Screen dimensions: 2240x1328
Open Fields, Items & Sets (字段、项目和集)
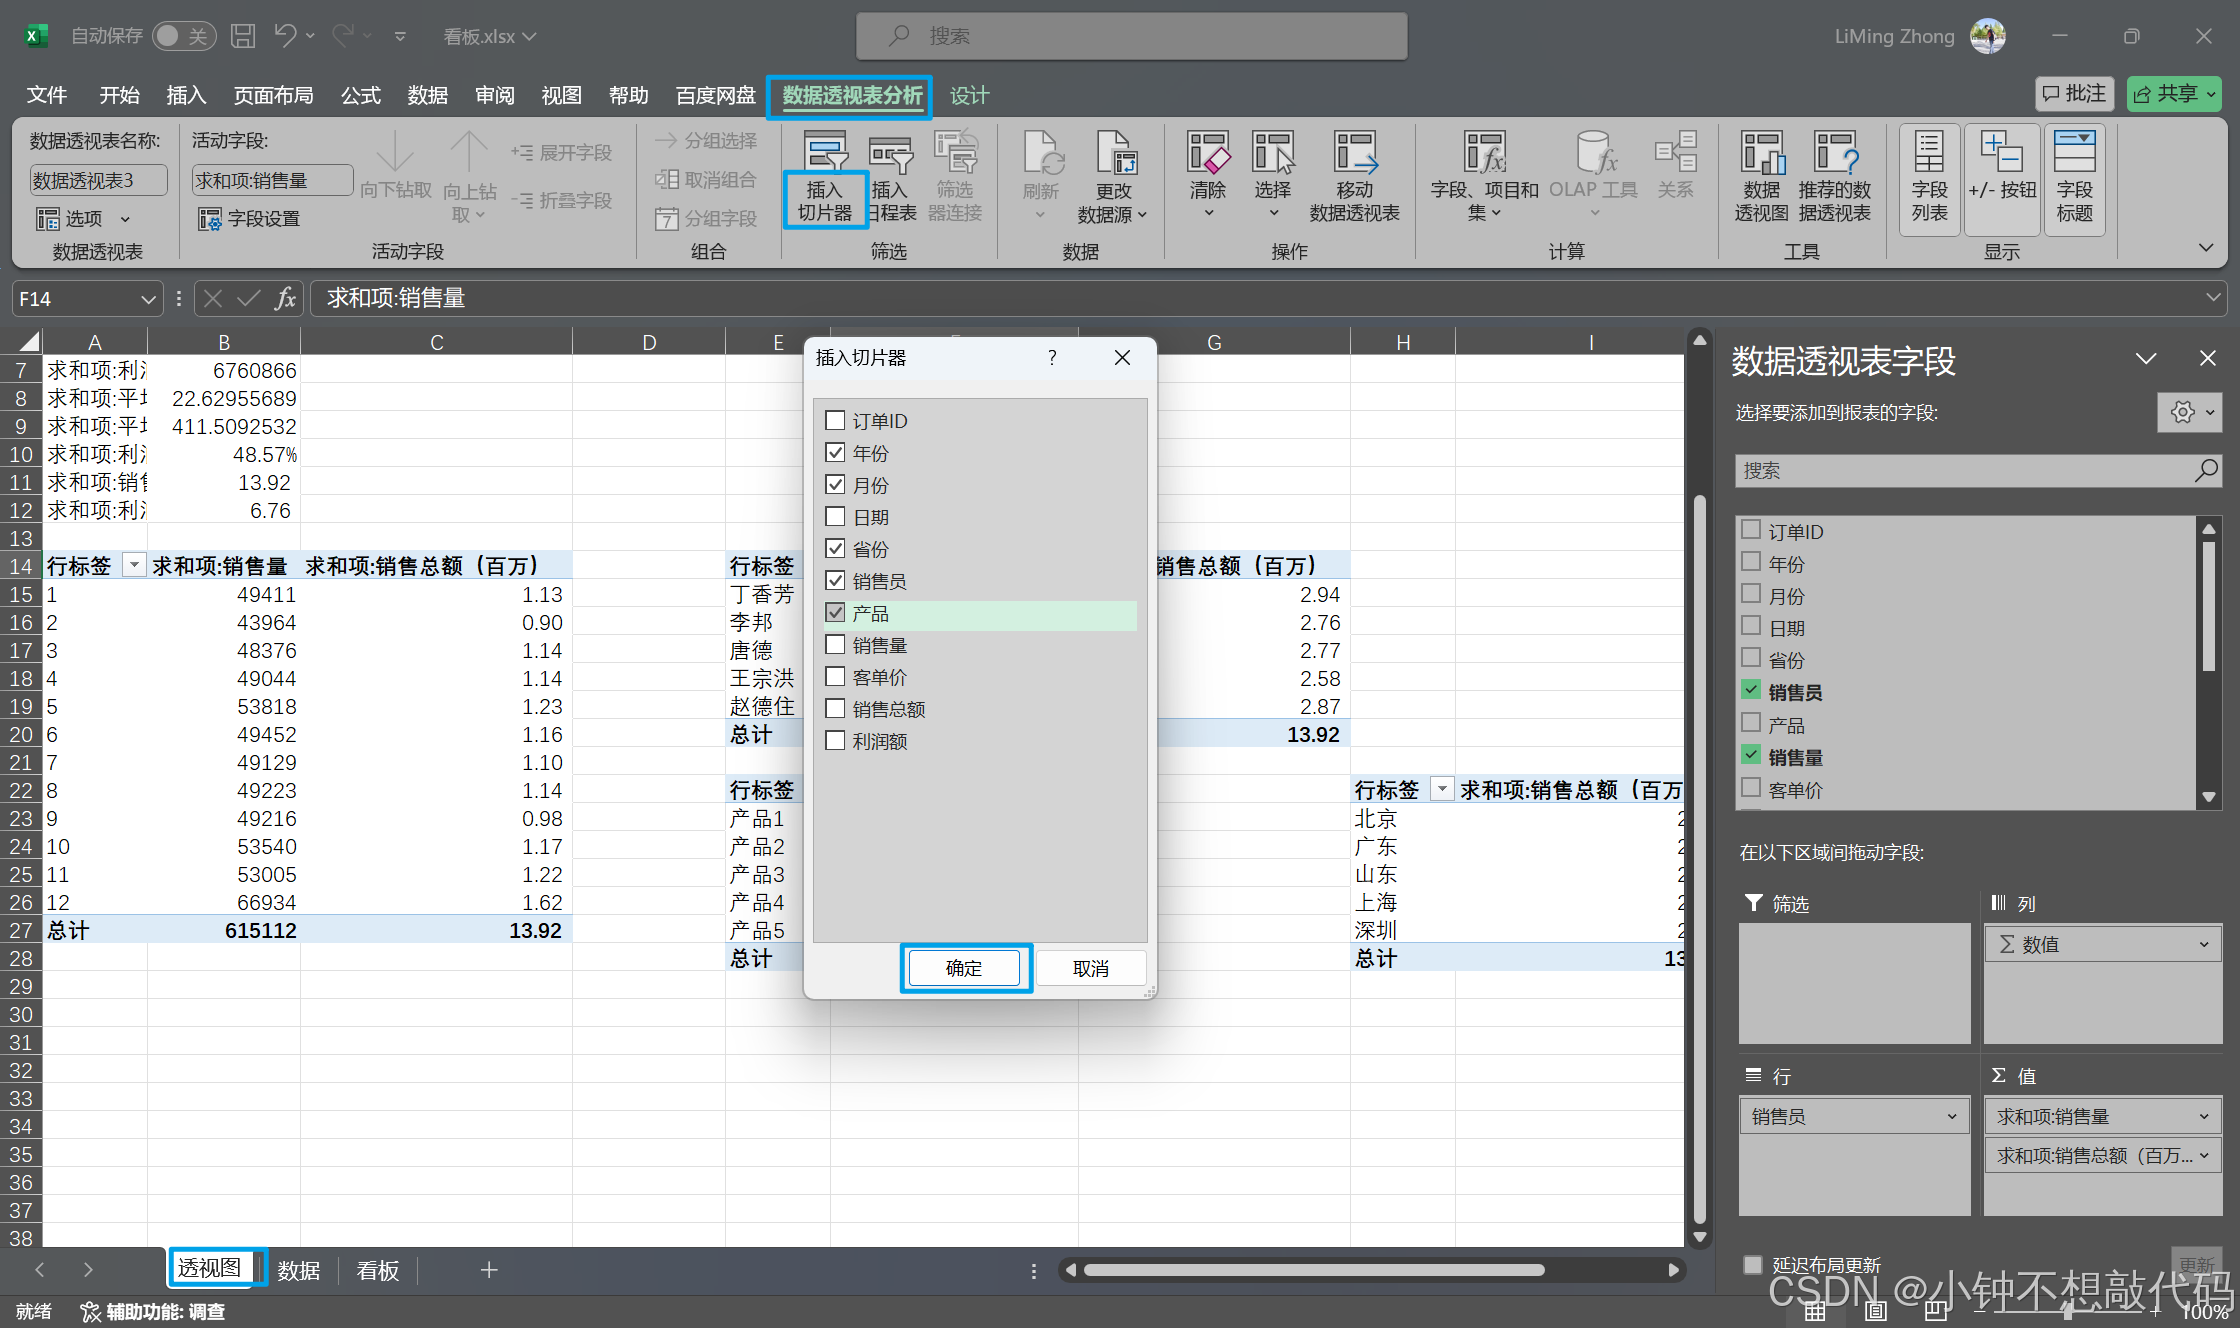pos(1484,177)
